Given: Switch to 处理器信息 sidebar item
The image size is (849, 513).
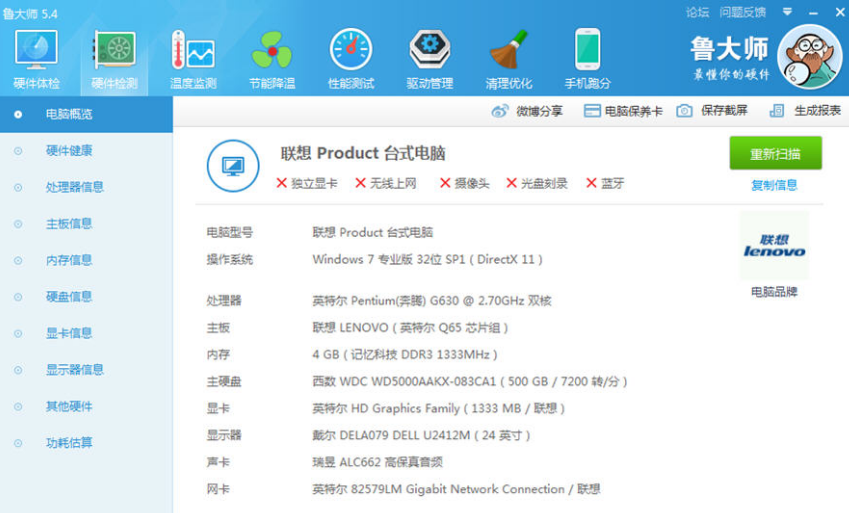Looking at the screenshot, I should click(x=74, y=187).
